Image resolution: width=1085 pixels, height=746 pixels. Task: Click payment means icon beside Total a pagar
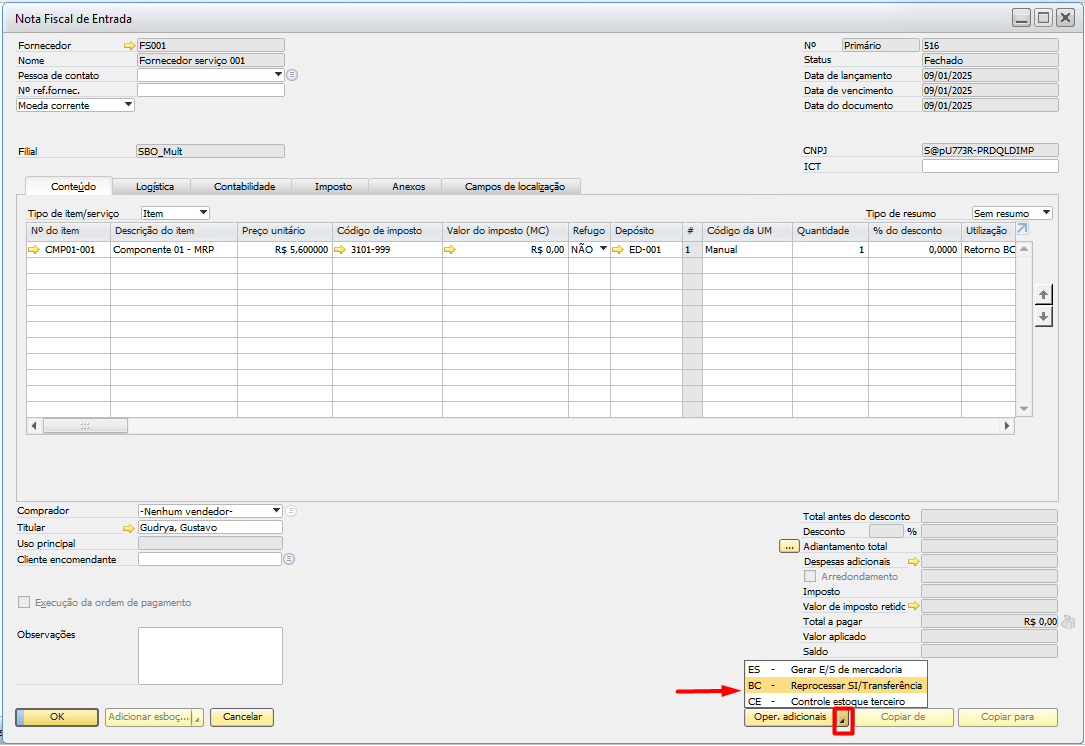point(1068,622)
